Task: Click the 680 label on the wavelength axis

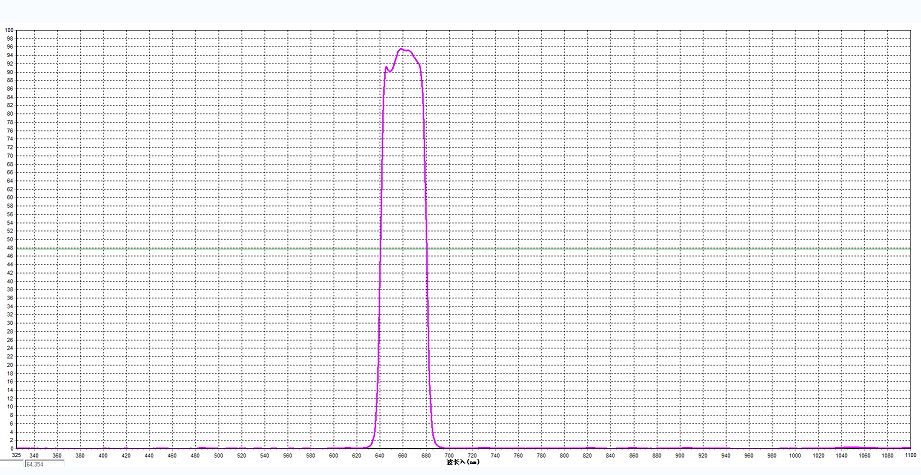Action: coord(425,456)
